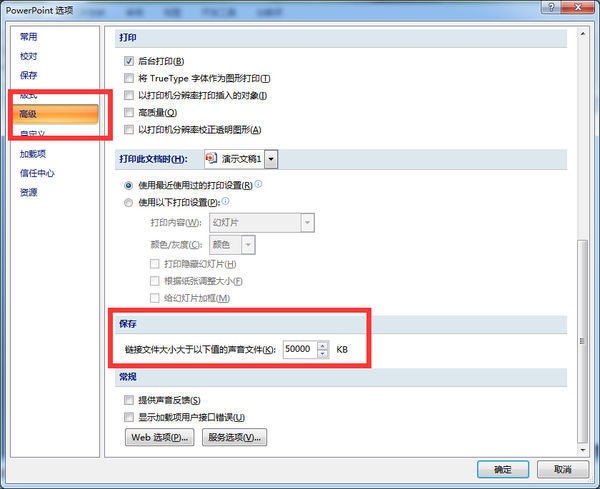Image resolution: width=600 pixels, height=489 pixels.
Task: Click the 演示文稿1 presentation file icon
Action: [212, 159]
